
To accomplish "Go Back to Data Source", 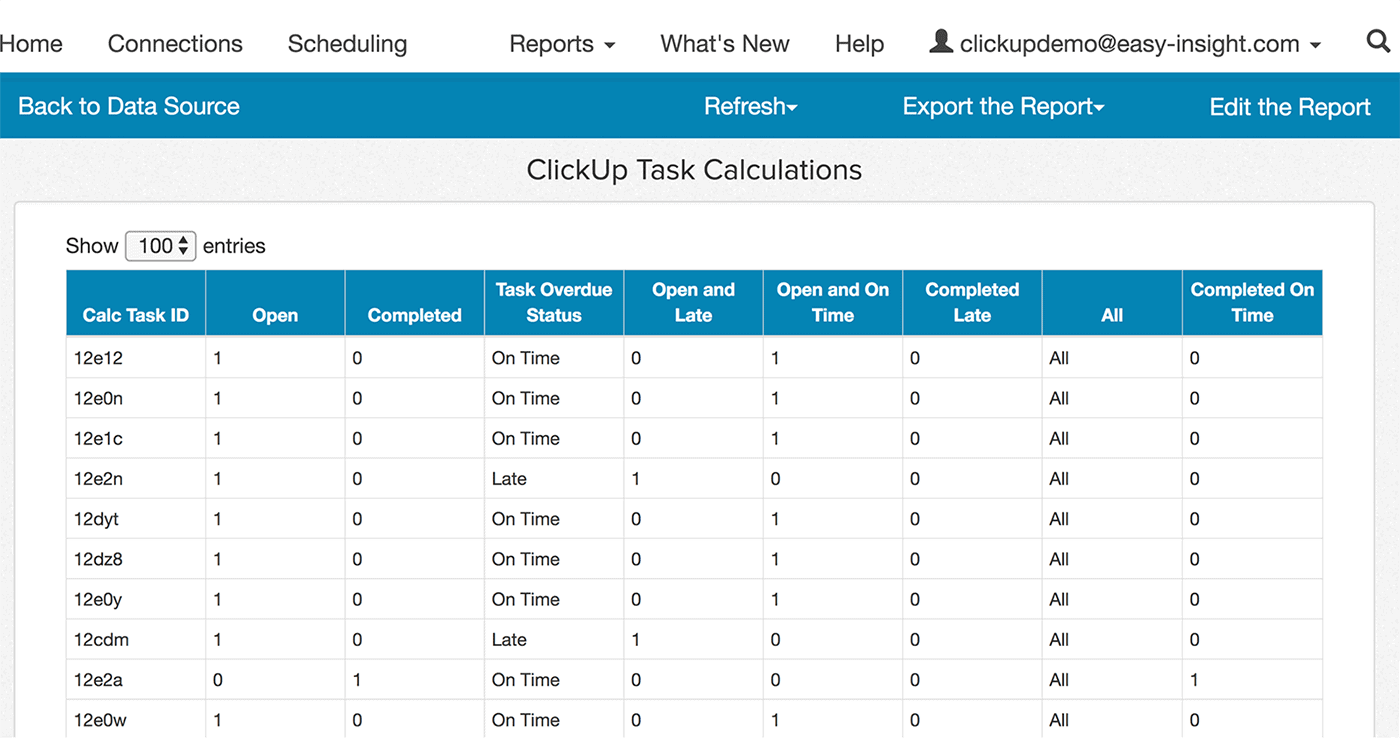I will coord(129,106).
